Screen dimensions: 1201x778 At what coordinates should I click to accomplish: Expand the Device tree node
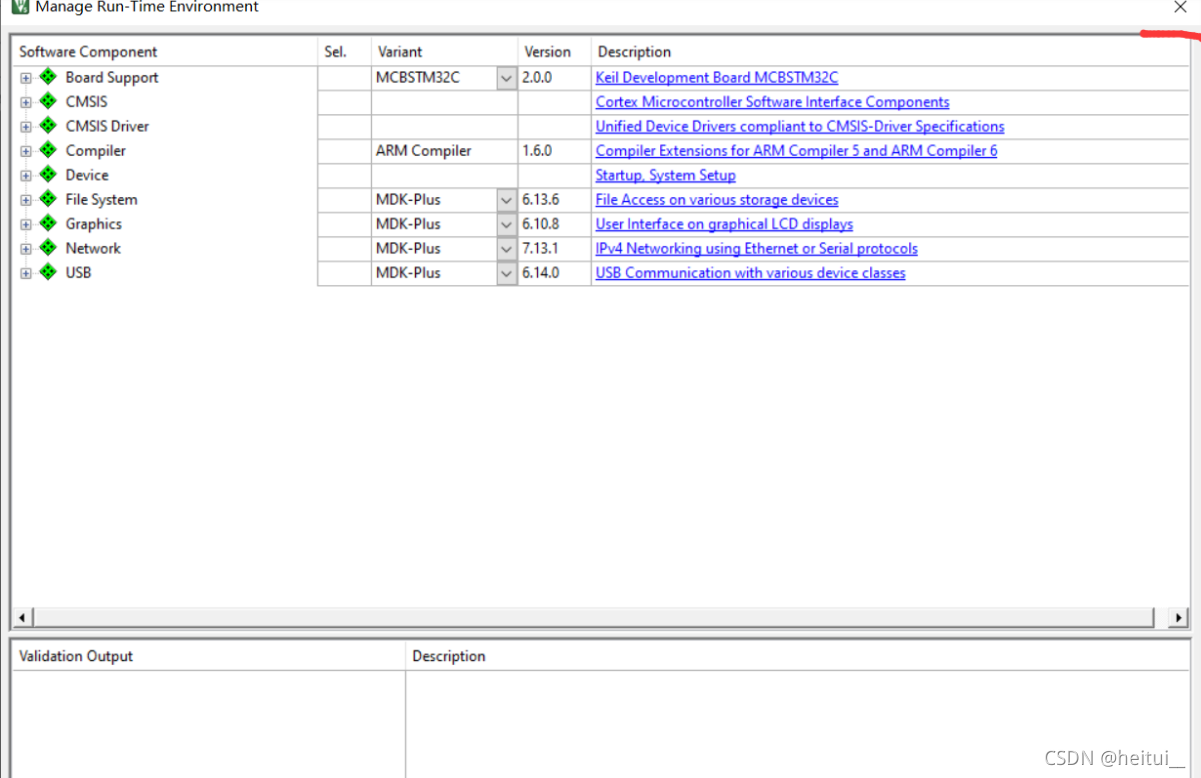coord(26,175)
